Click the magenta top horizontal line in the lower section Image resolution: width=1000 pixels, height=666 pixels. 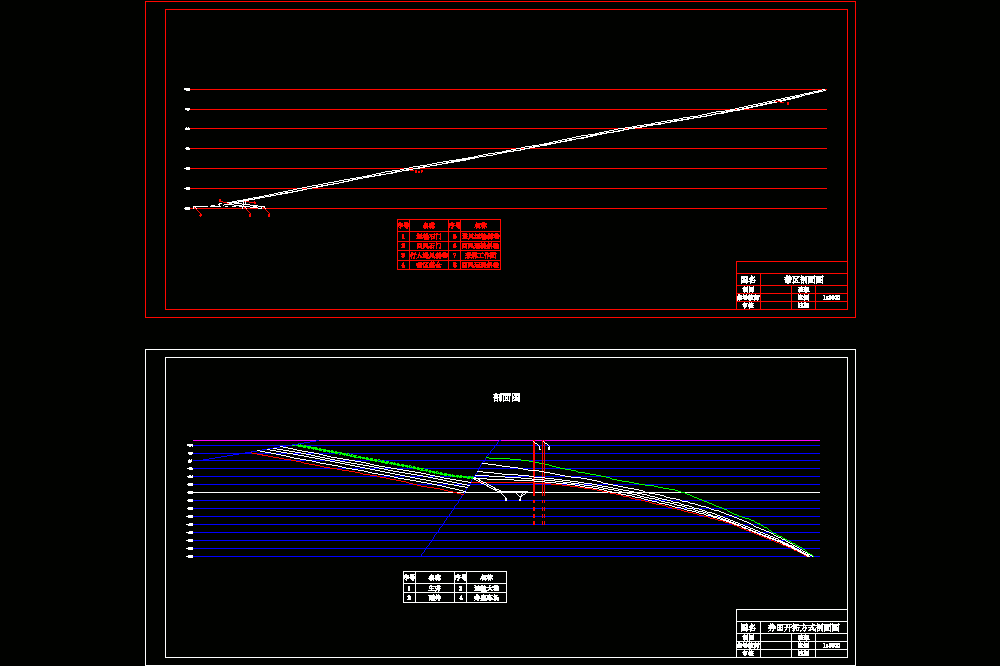506,440
